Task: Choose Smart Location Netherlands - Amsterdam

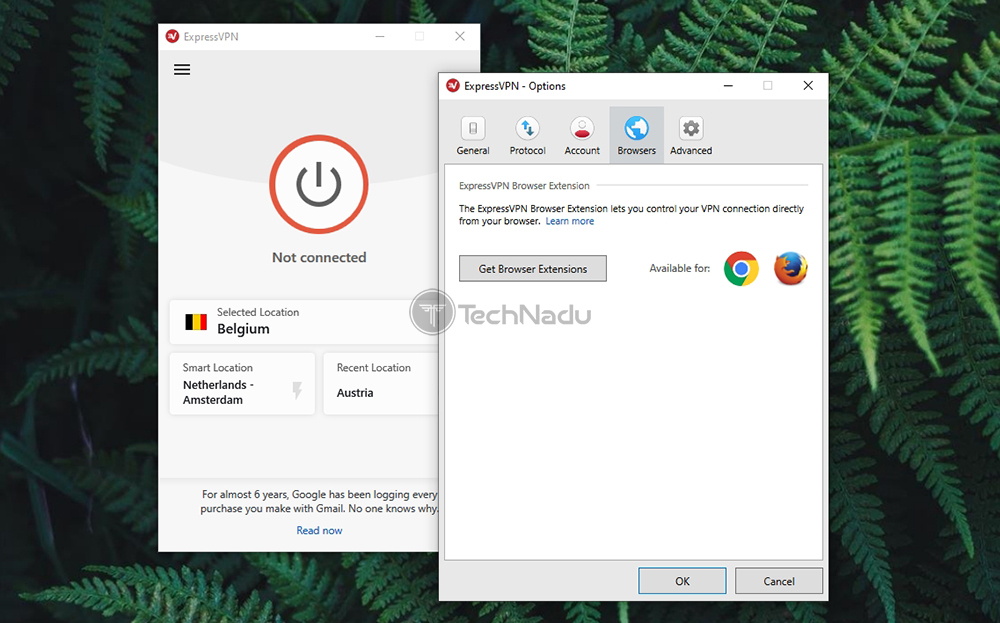Action: click(242, 384)
